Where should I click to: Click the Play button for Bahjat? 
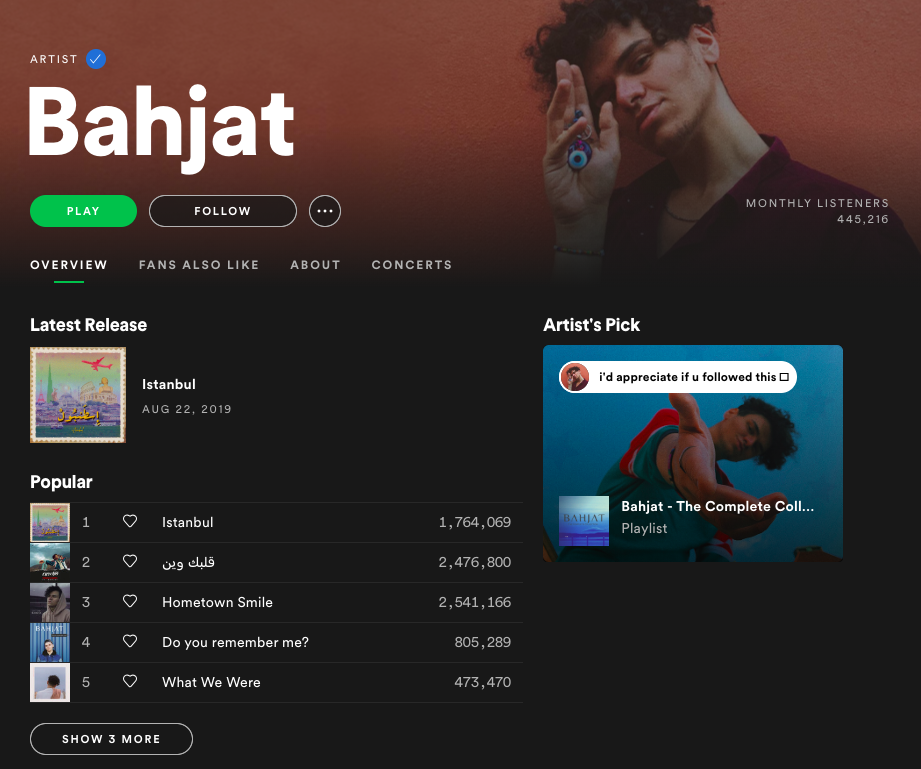pyautogui.click(x=83, y=211)
